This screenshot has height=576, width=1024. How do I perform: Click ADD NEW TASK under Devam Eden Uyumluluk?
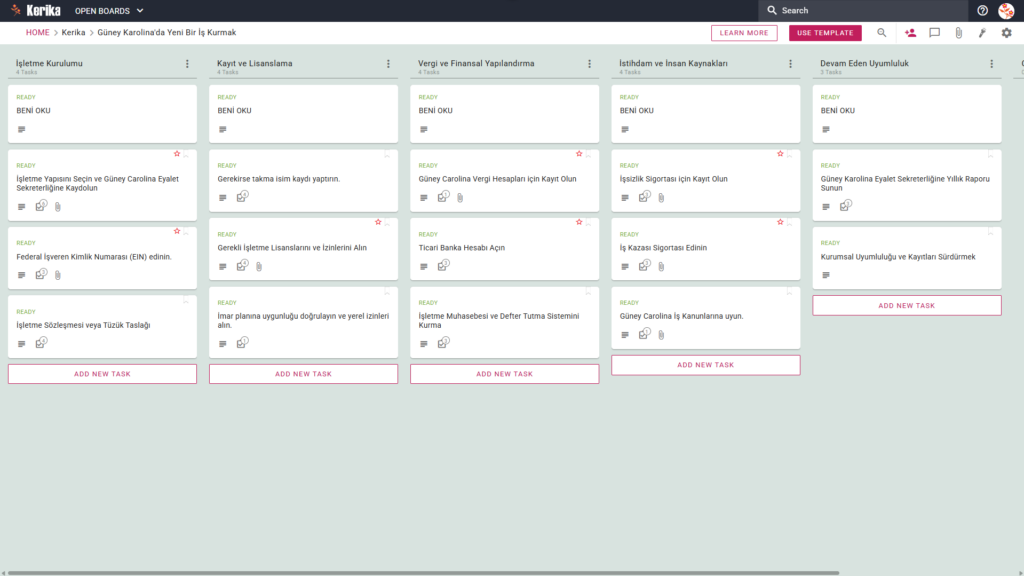click(x=906, y=306)
